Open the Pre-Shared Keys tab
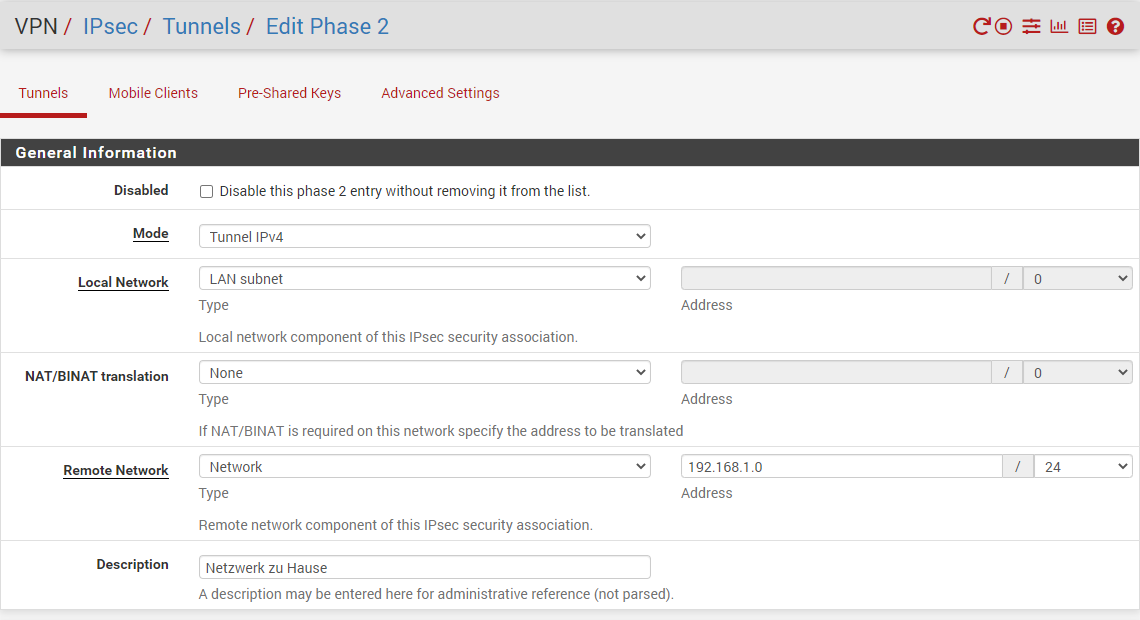 click(289, 93)
